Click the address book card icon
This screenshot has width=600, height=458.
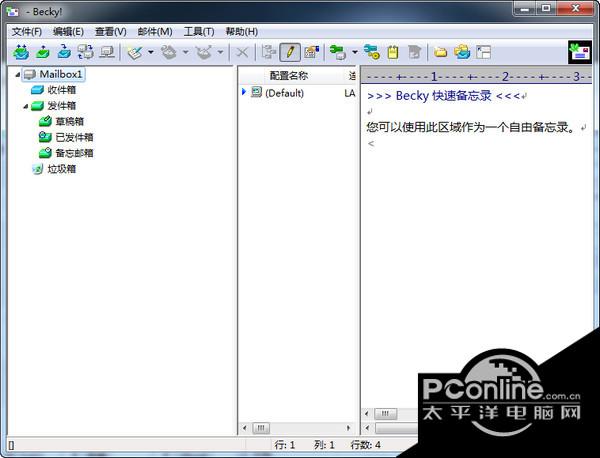click(x=311, y=52)
